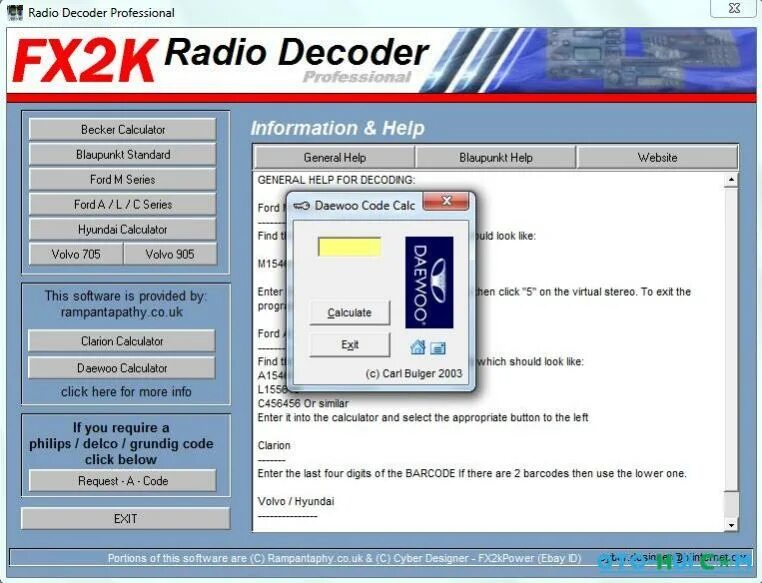
Task: Click the email icon in the Daewoo dialog
Action: pos(438,348)
